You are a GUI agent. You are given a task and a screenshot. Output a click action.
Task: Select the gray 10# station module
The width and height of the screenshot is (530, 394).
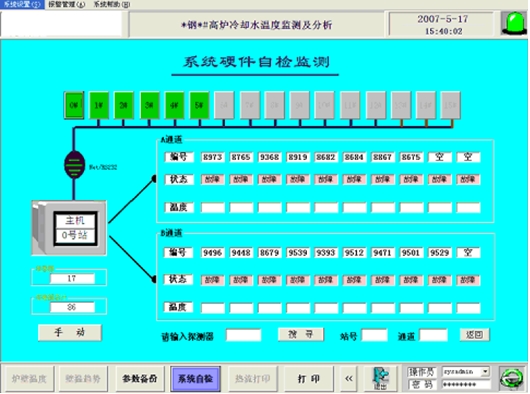324,105
